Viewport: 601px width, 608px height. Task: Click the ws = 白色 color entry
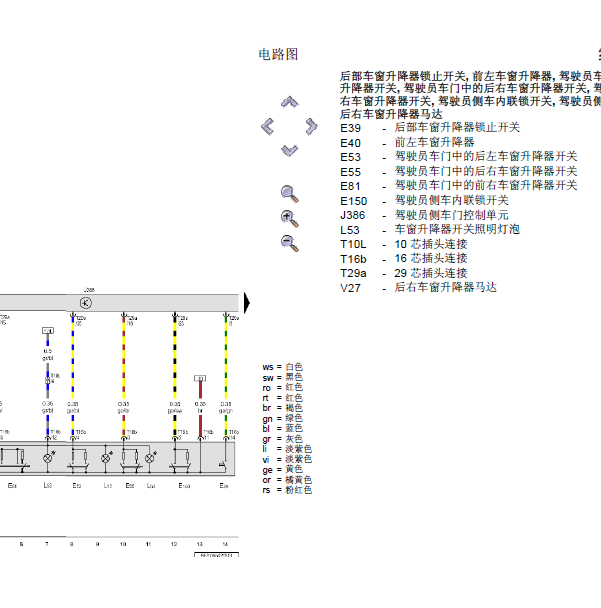coord(283,367)
